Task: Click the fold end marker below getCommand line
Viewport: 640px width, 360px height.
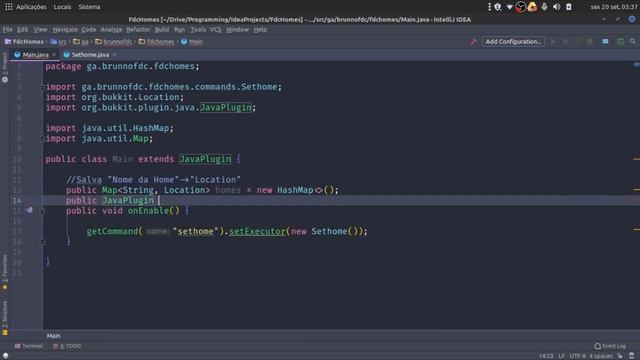Action: tap(42, 242)
